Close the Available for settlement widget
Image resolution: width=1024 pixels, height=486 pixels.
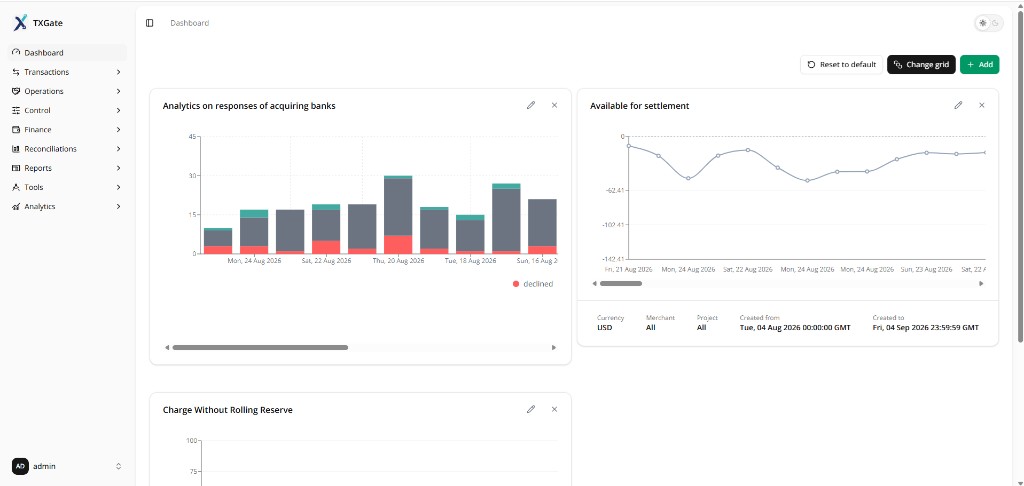pyautogui.click(x=982, y=105)
